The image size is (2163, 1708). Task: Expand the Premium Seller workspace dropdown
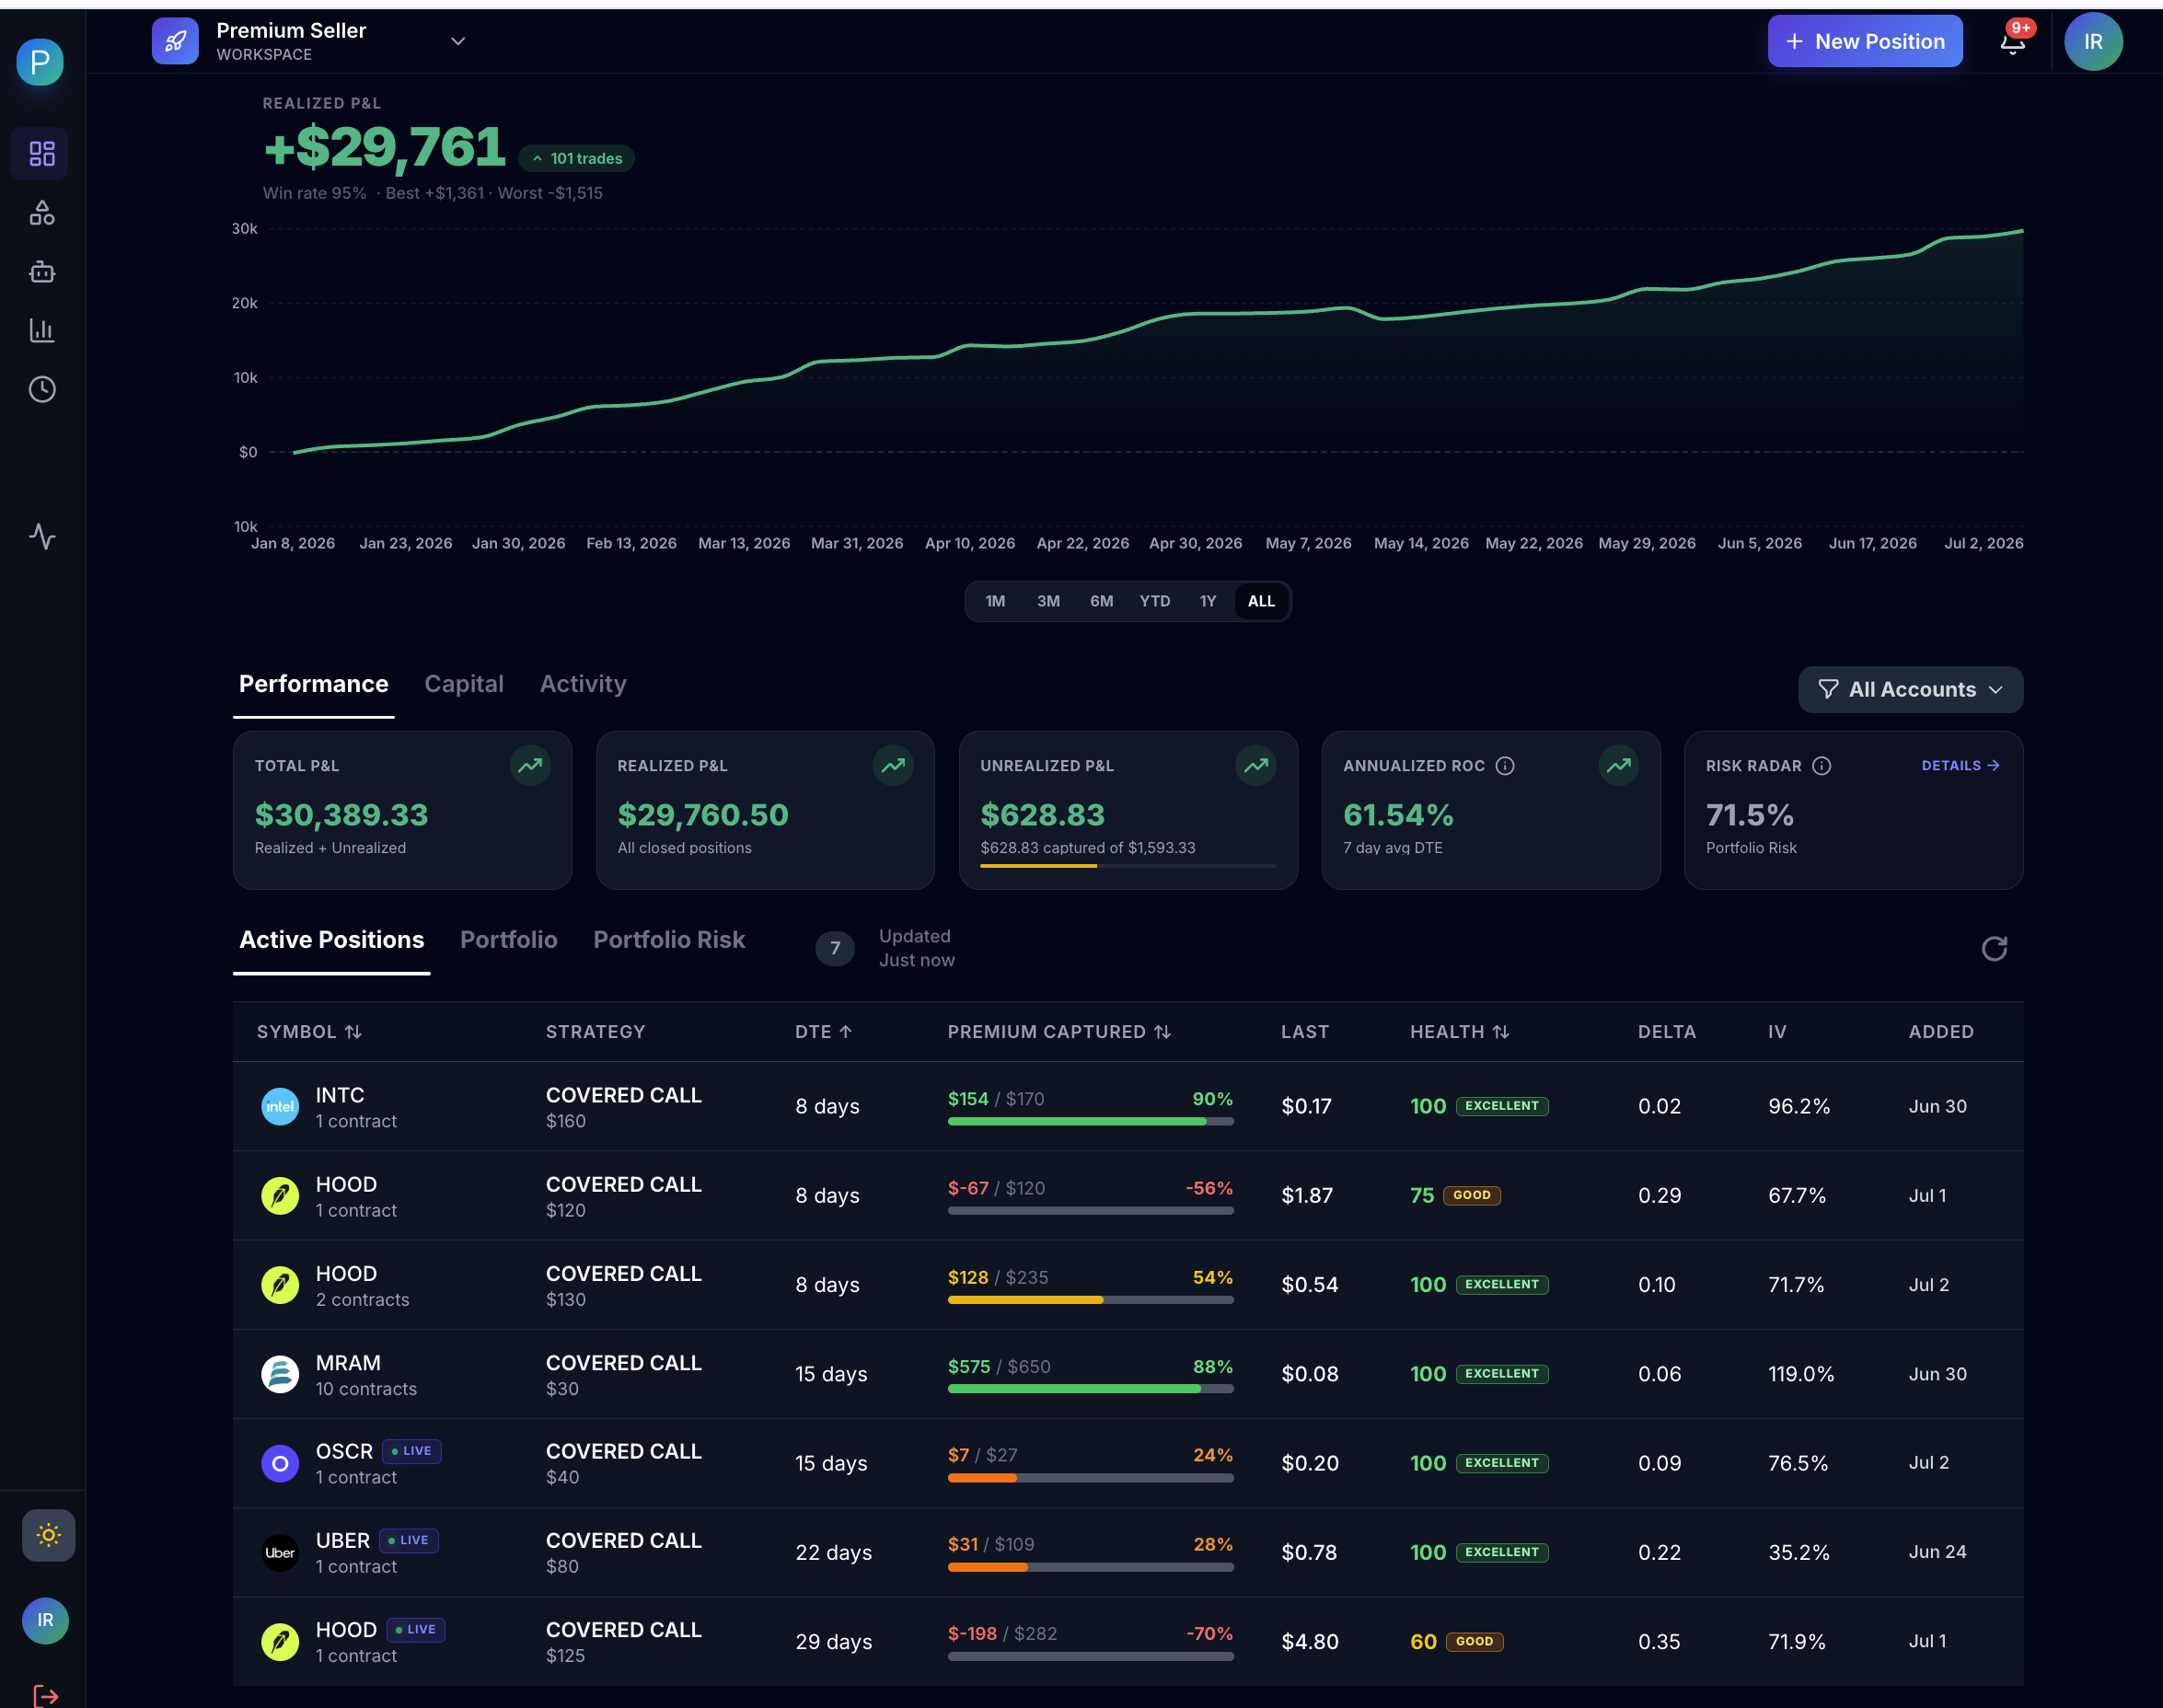pyautogui.click(x=458, y=41)
